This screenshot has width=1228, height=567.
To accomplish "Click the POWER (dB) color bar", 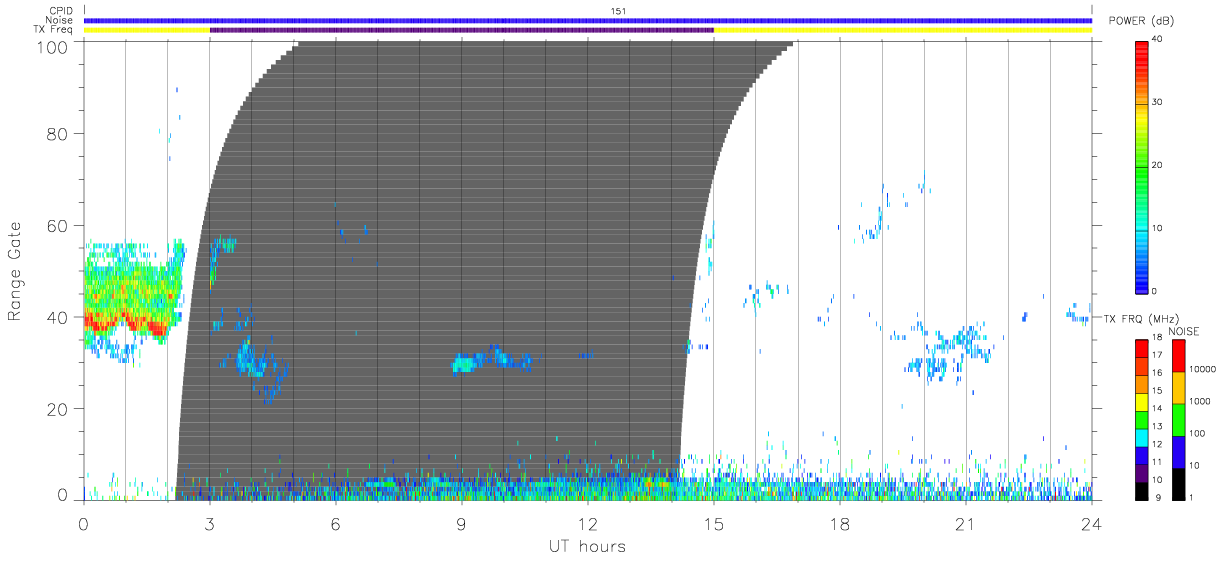I will [x=1142, y=166].
